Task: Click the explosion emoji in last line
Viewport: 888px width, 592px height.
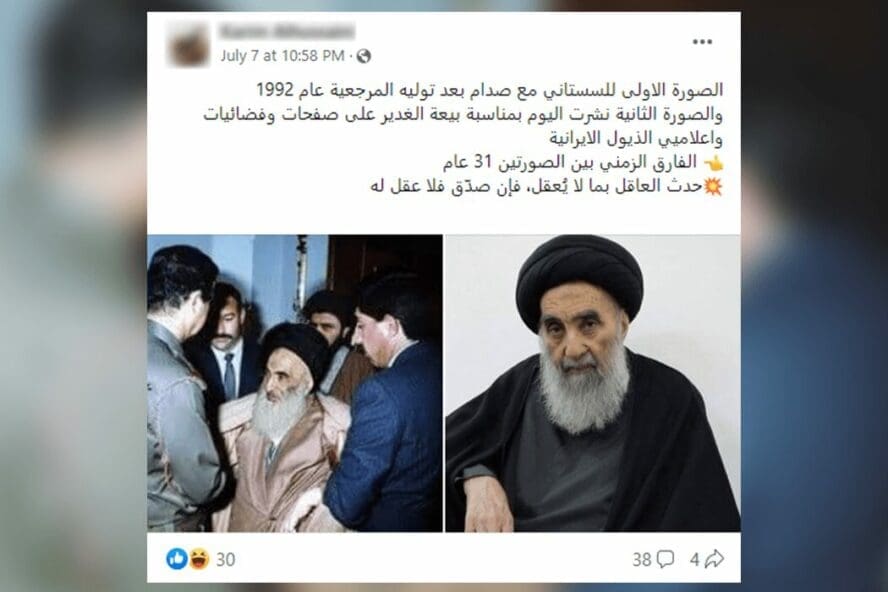Action: [x=713, y=186]
